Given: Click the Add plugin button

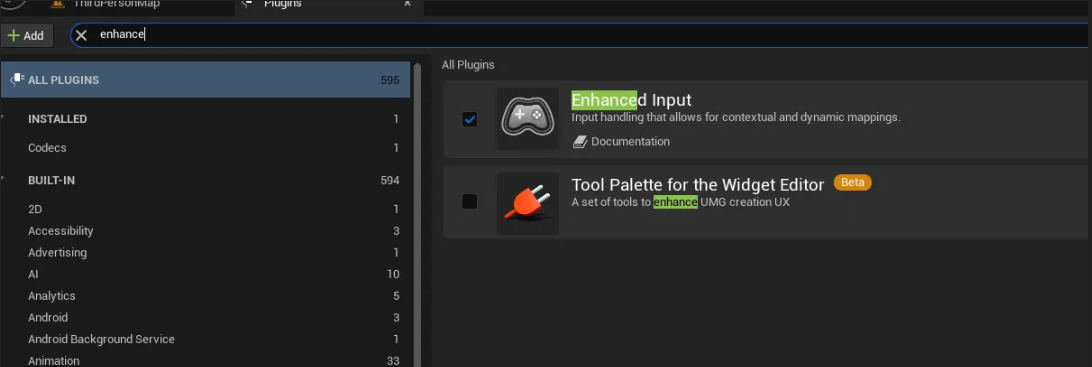Looking at the screenshot, I should coord(26,36).
